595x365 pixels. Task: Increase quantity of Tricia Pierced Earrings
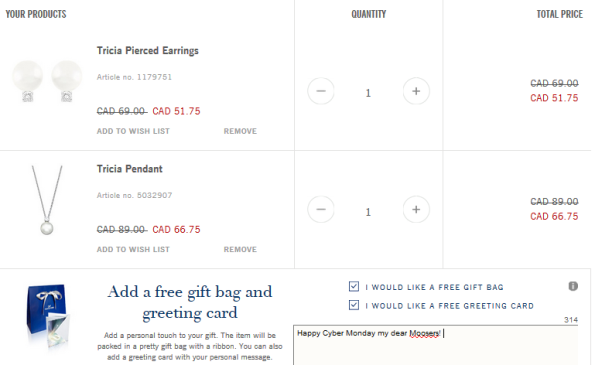416,91
